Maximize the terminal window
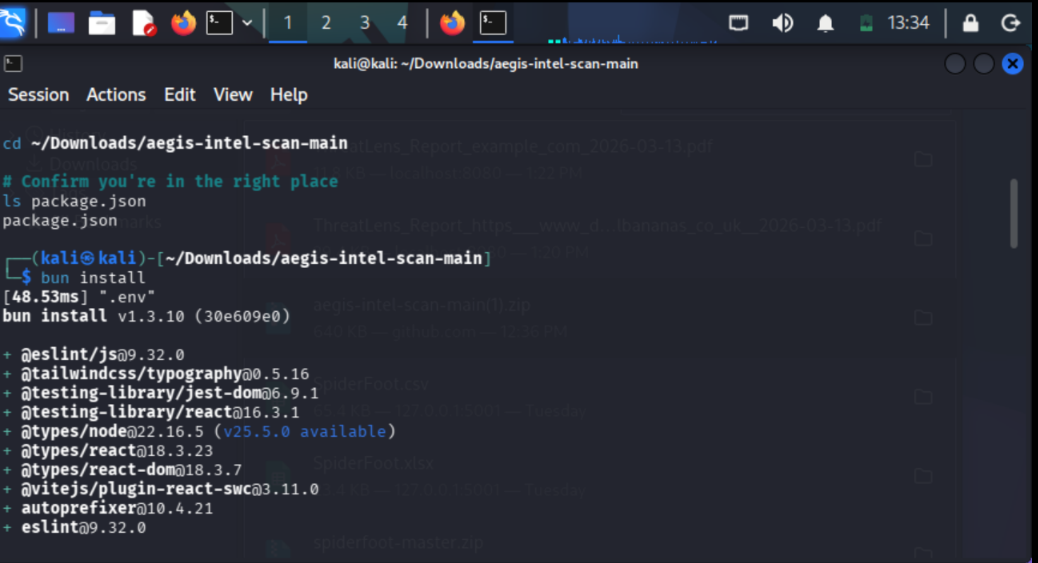The height and width of the screenshot is (563, 1038). tap(984, 64)
